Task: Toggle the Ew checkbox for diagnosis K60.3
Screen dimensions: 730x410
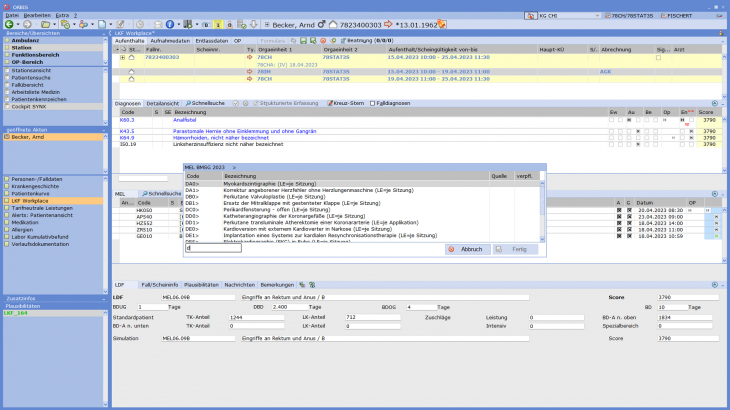Action: [x=612, y=118]
